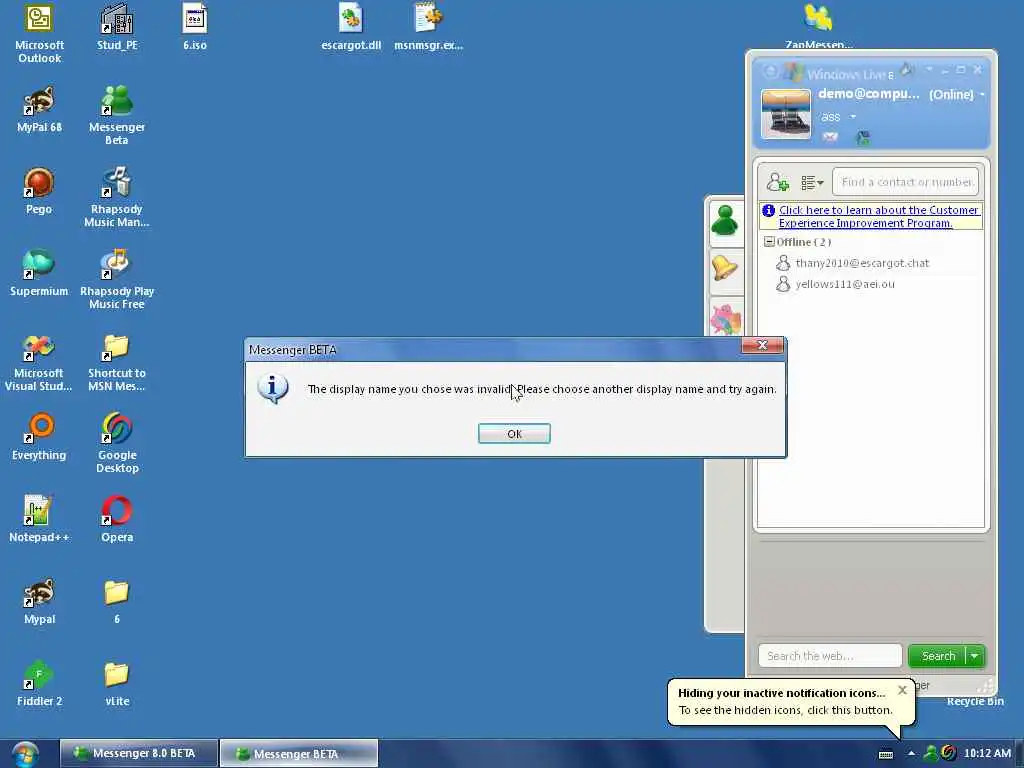Select contact yellows111@aei.ou
The height and width of the screenshot is (768, 1024).
click(x=844, y=284)
